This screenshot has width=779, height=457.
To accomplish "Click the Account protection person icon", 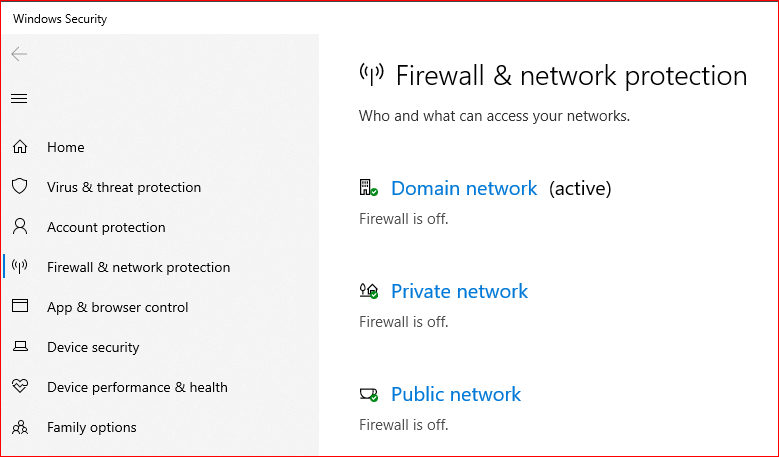I will [19, 227].
